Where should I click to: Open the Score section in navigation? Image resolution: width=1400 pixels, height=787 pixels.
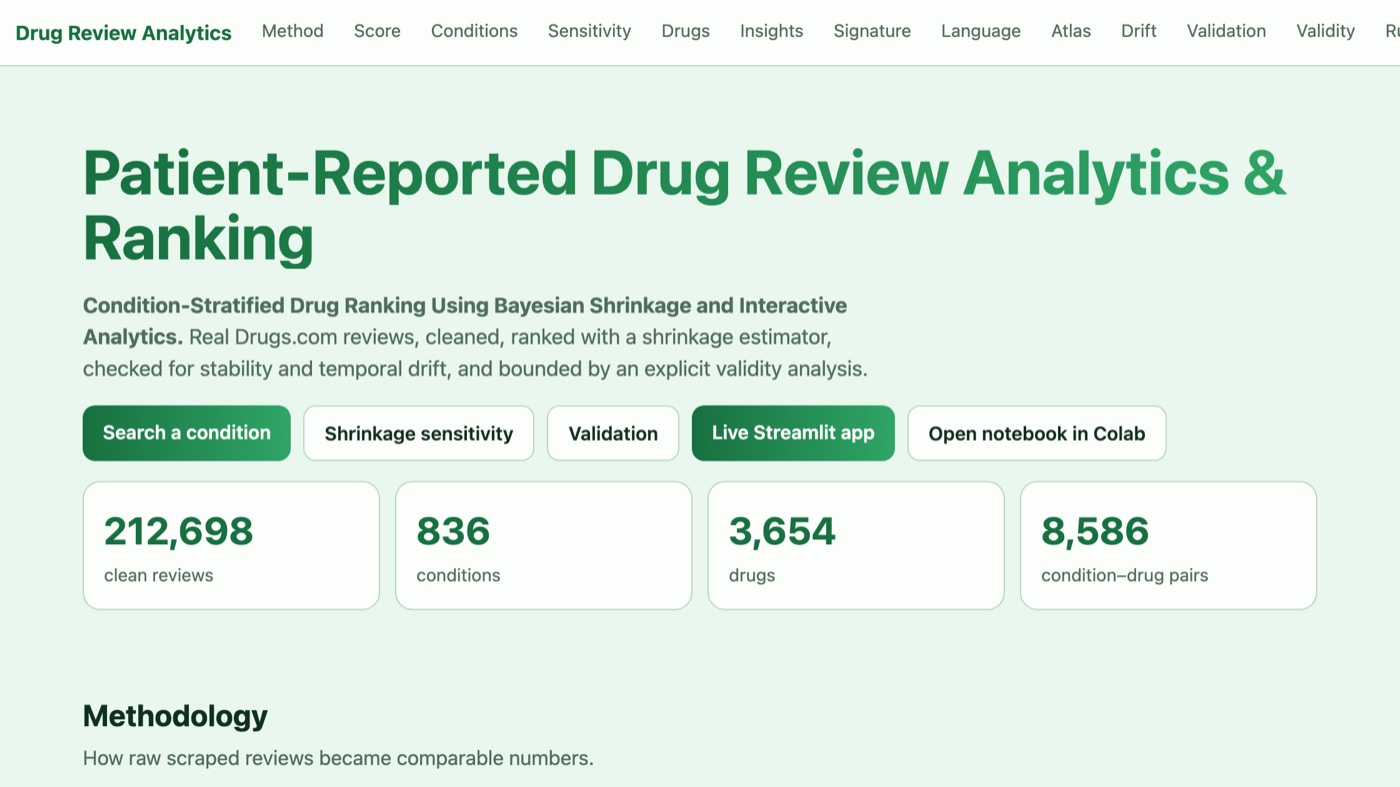377,31
